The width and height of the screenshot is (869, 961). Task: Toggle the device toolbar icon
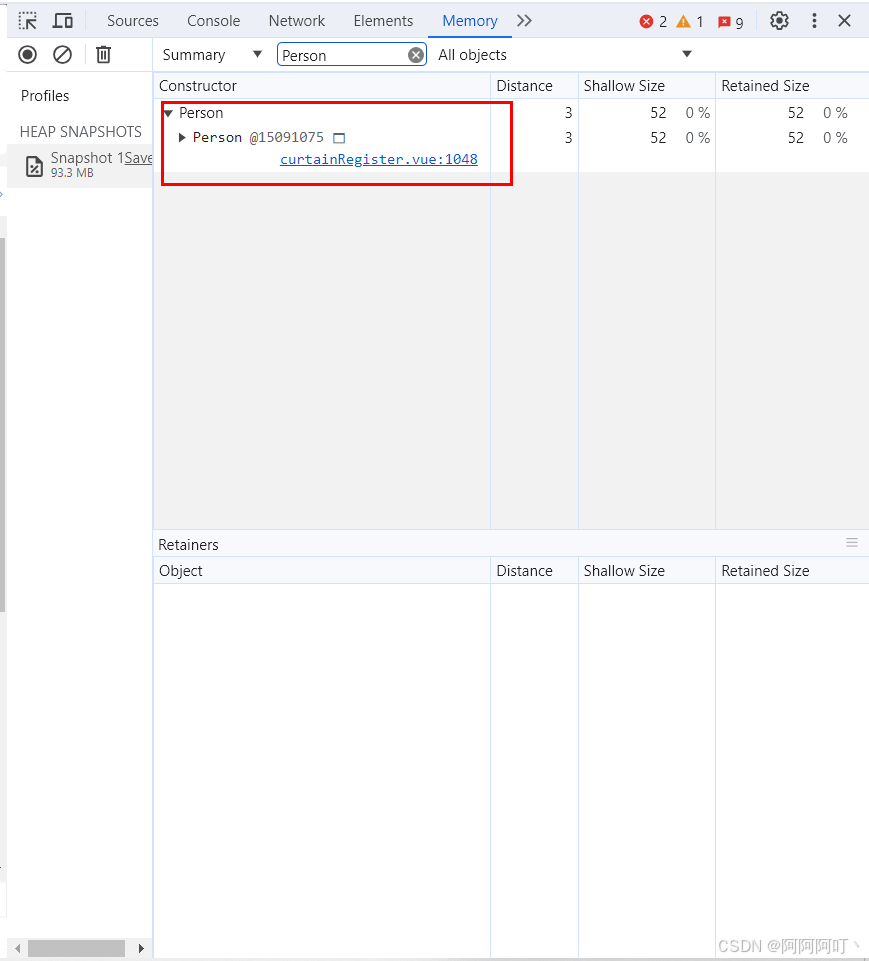pos(62,20)
